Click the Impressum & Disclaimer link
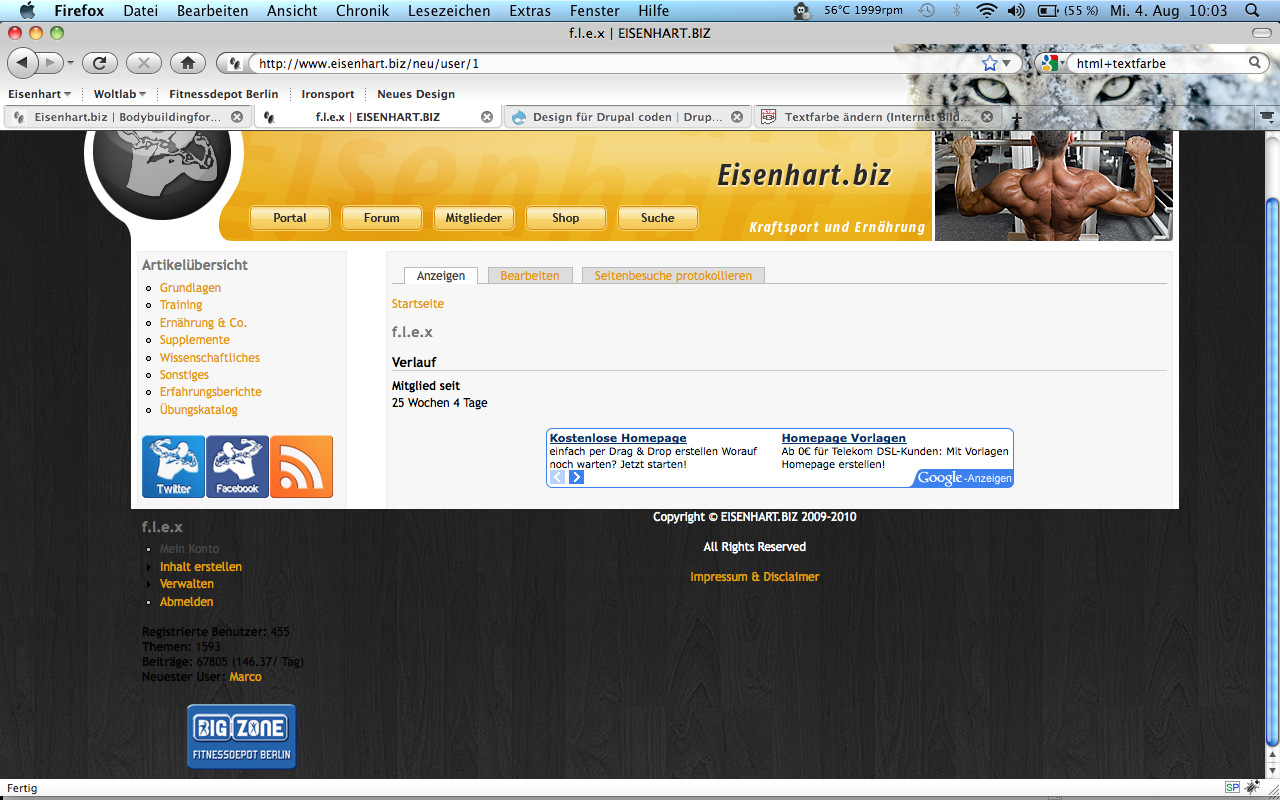This screenshot has width=1280, height=800. (x=754, y=577)
